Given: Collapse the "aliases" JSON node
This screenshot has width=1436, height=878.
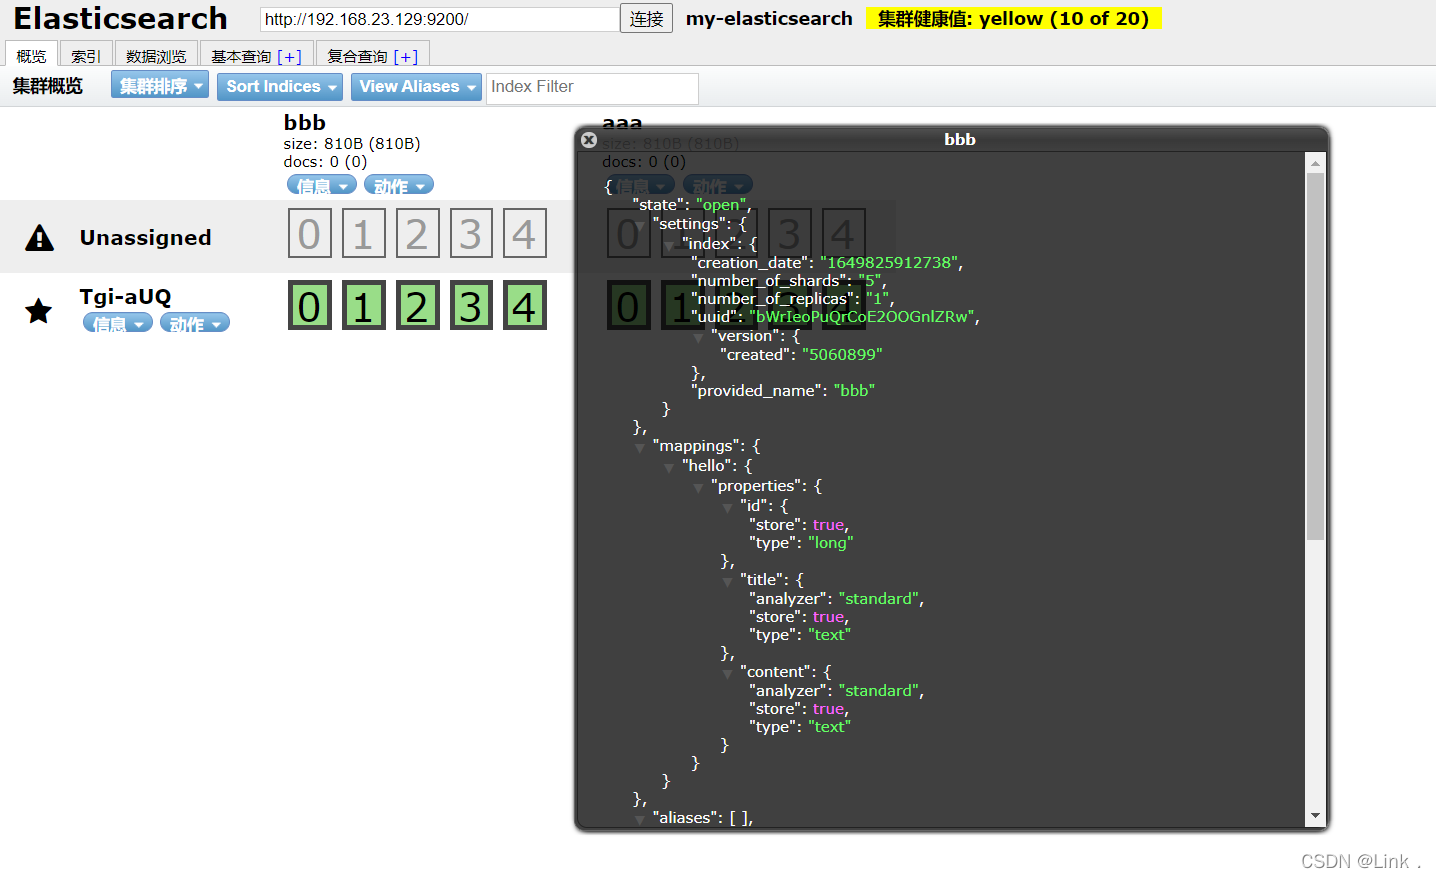Looking at the screenshot, I should 640,820.
